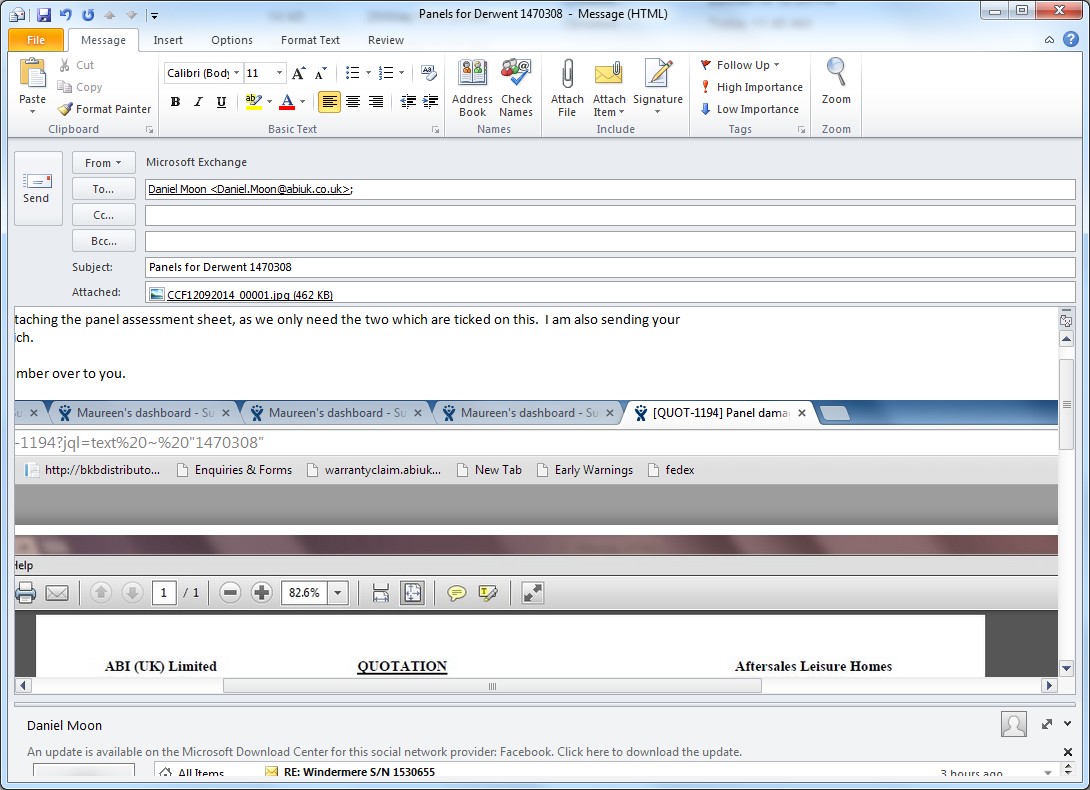
Task: Switch to the Options ribbon tab
Action: [231, 40]
